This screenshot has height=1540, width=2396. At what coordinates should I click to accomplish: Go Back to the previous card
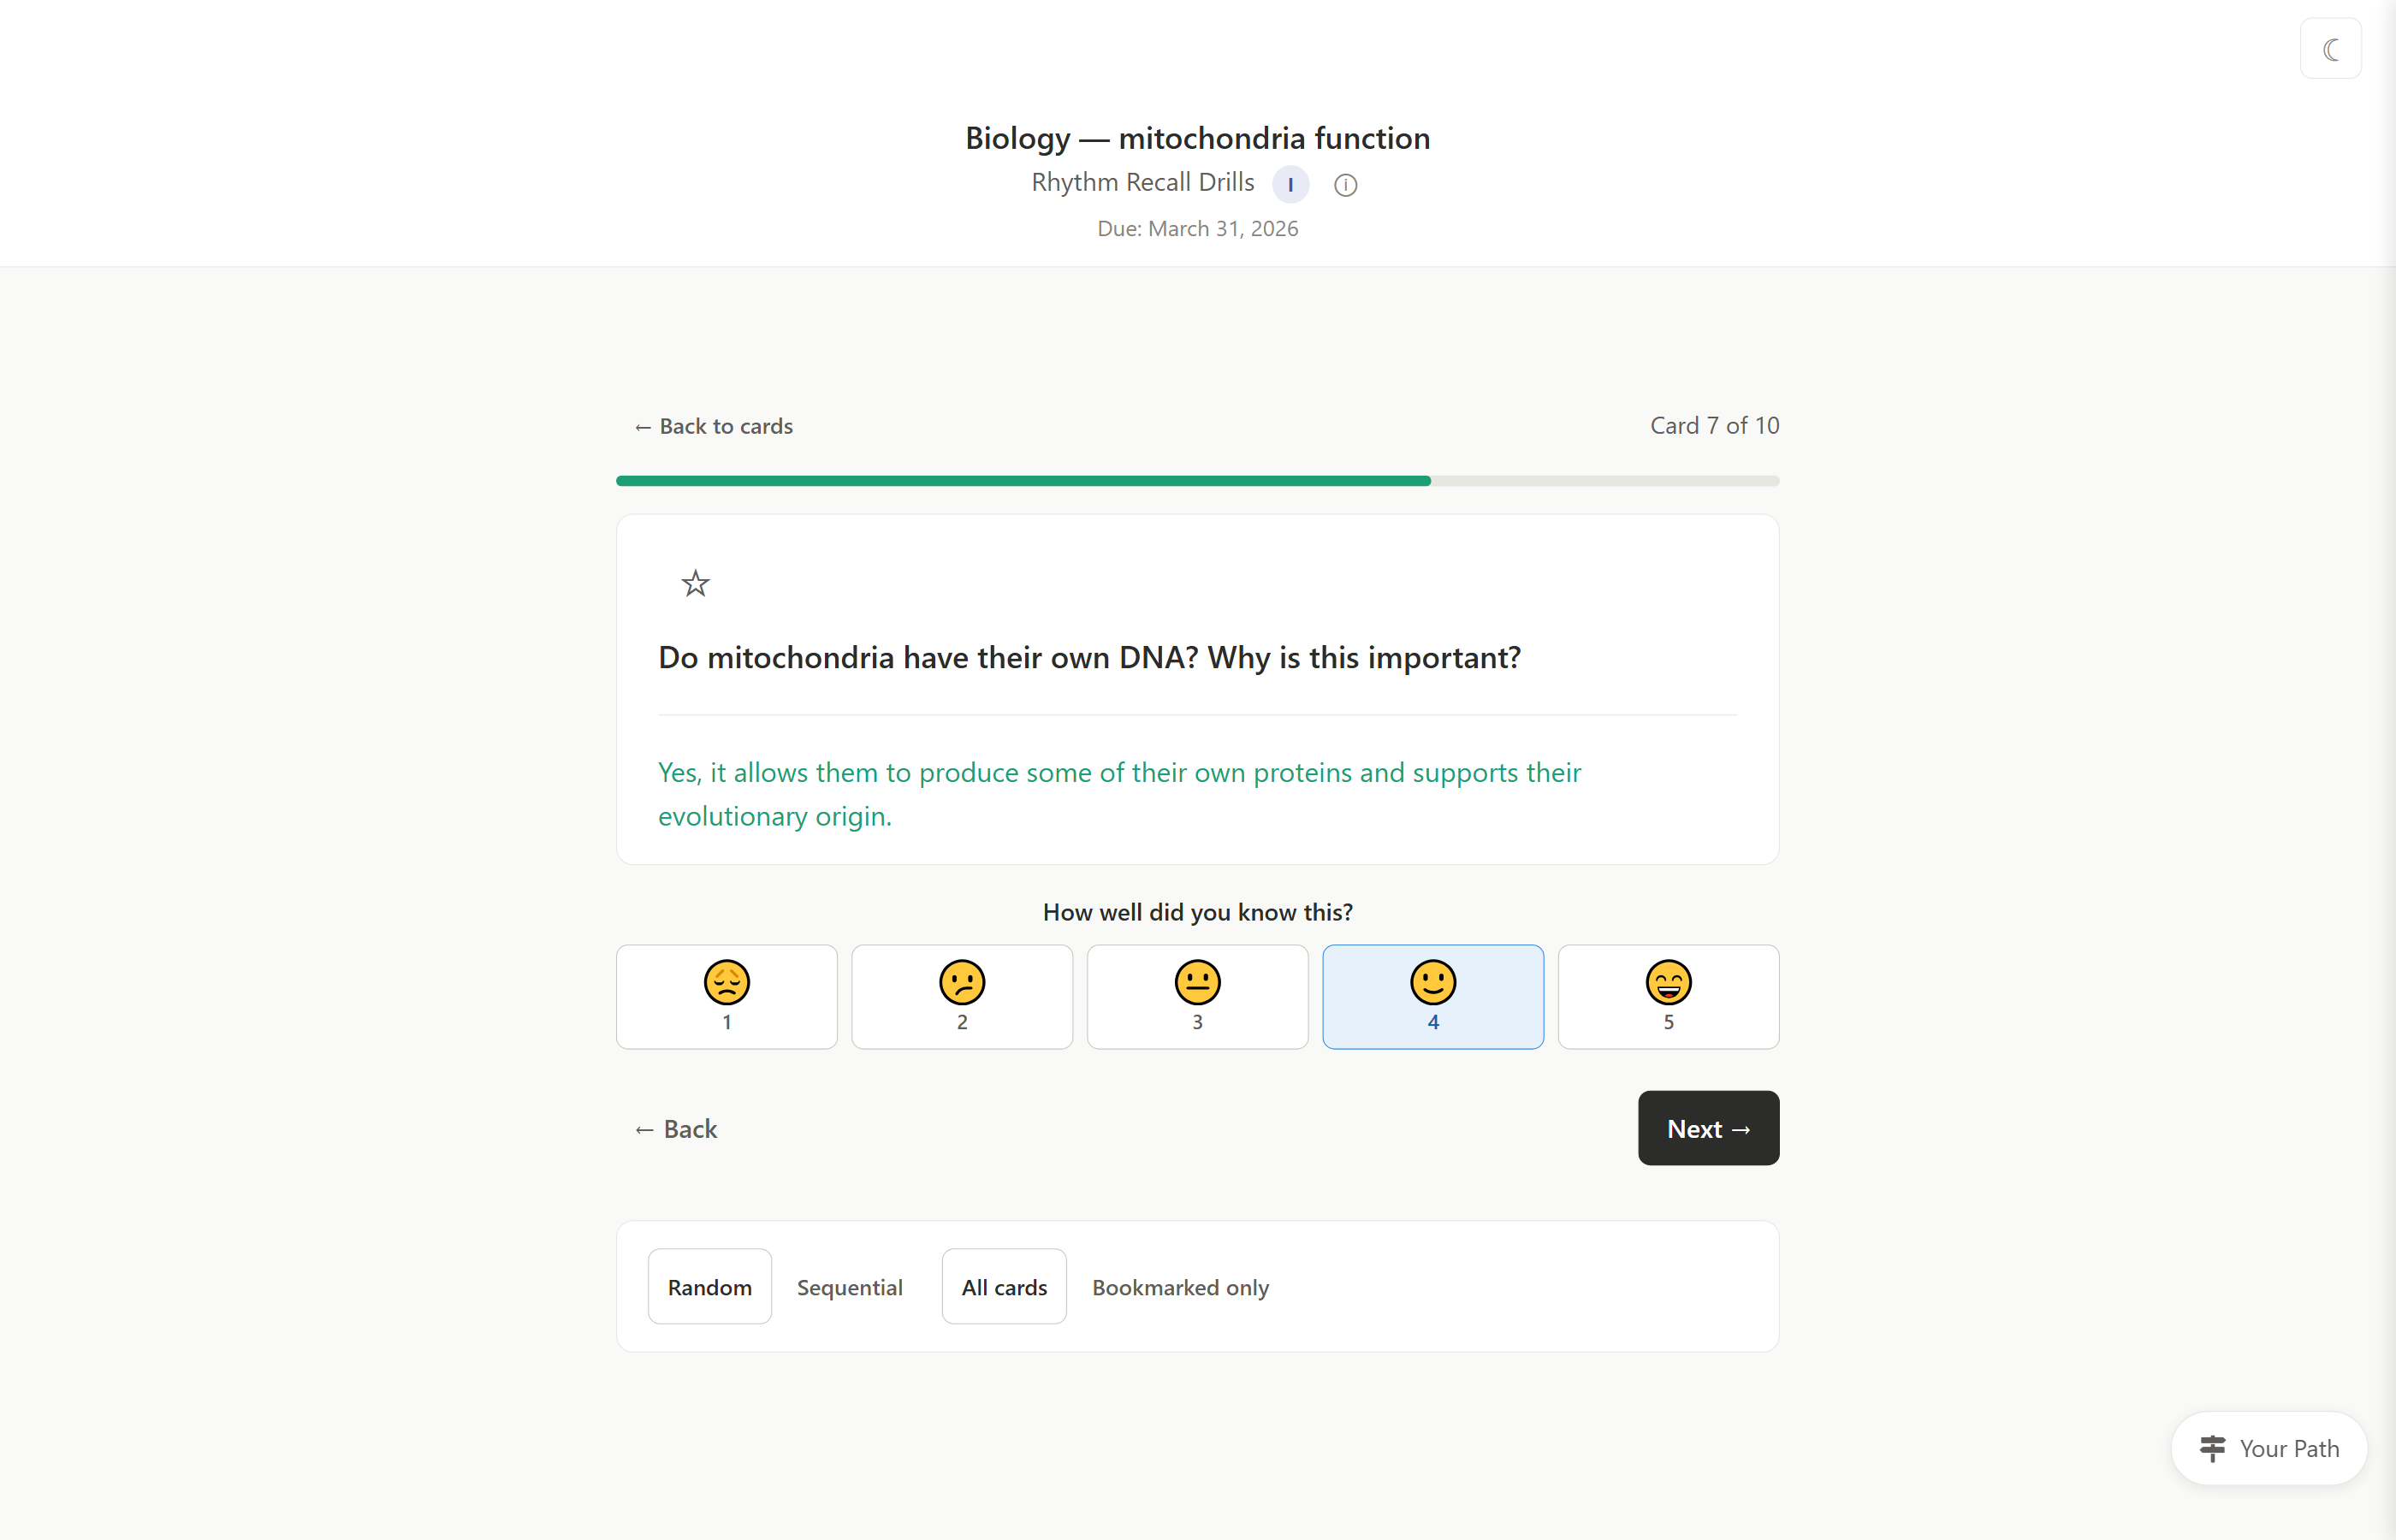tap(677, 1129)
